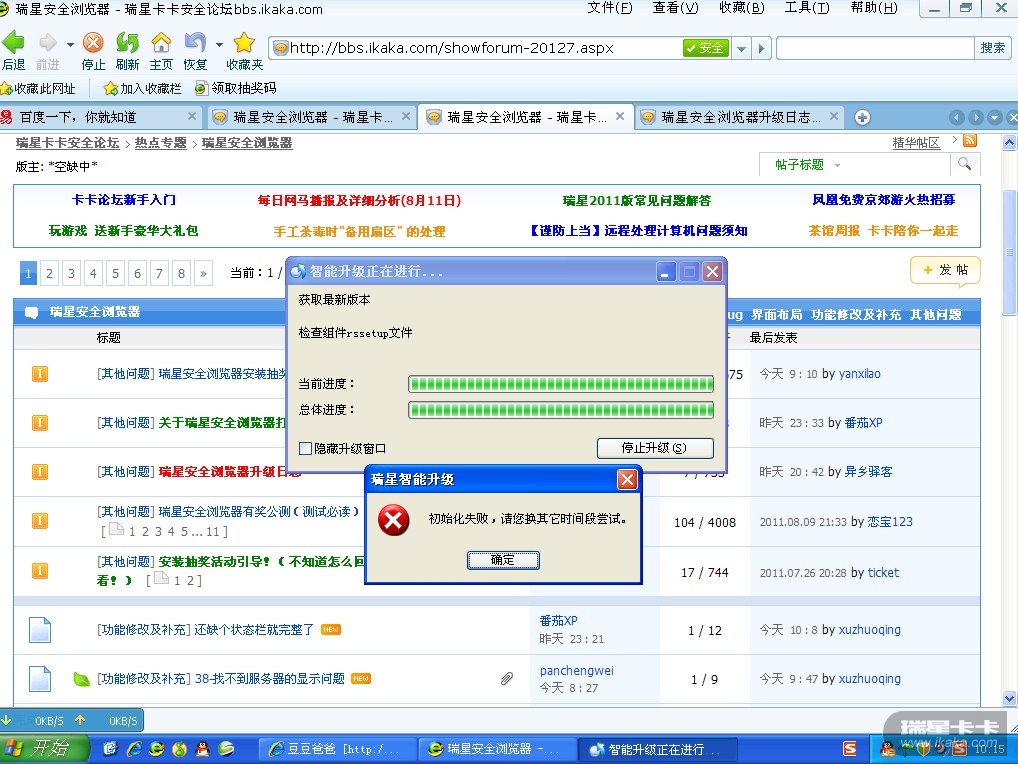Go to page 2 of thread list
Image resolution: width=1018 pixels, height=764 pixels.
[x=49, y=273]
